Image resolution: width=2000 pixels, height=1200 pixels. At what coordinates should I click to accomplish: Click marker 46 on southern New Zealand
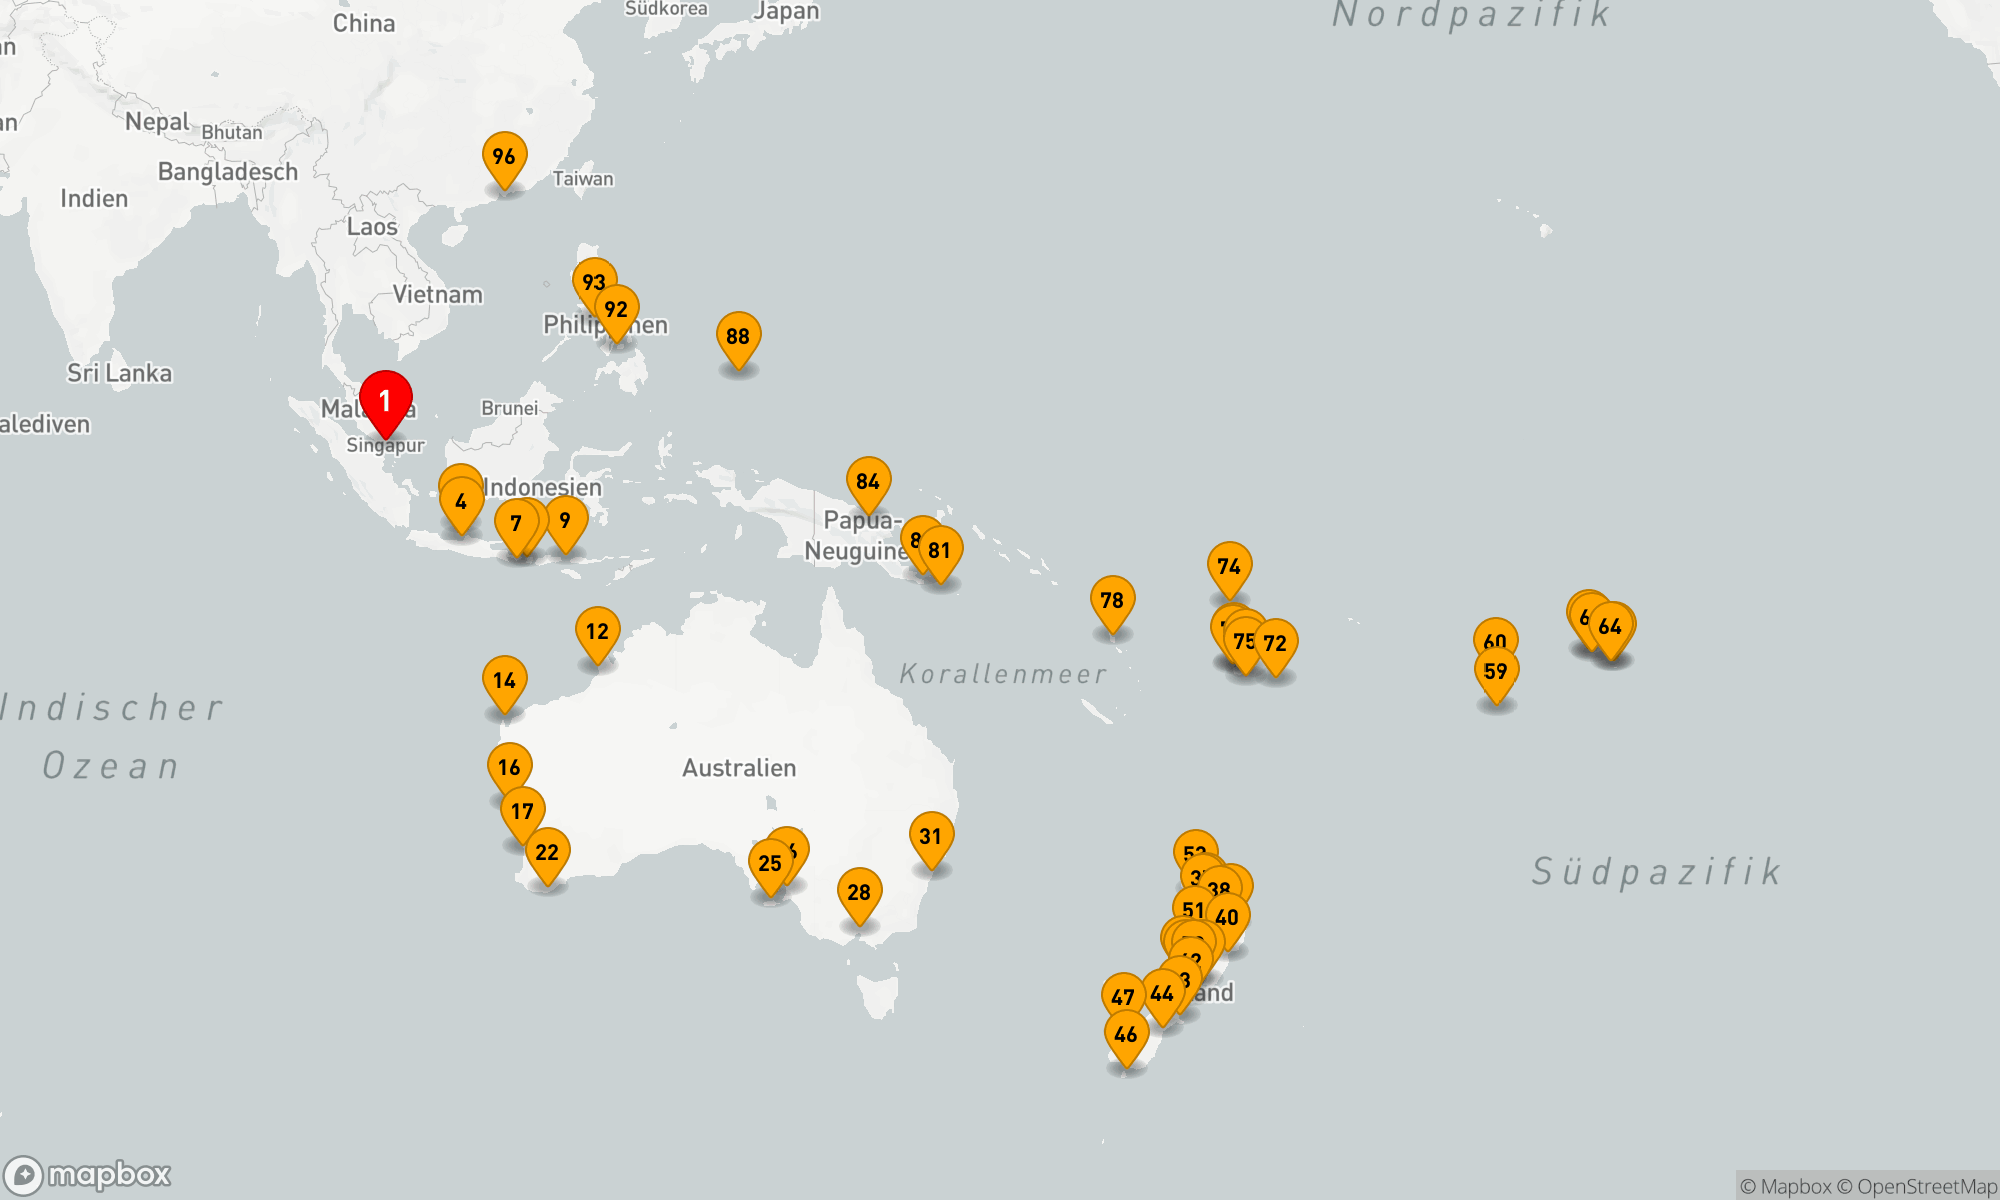click(x=1126, y=1035)
